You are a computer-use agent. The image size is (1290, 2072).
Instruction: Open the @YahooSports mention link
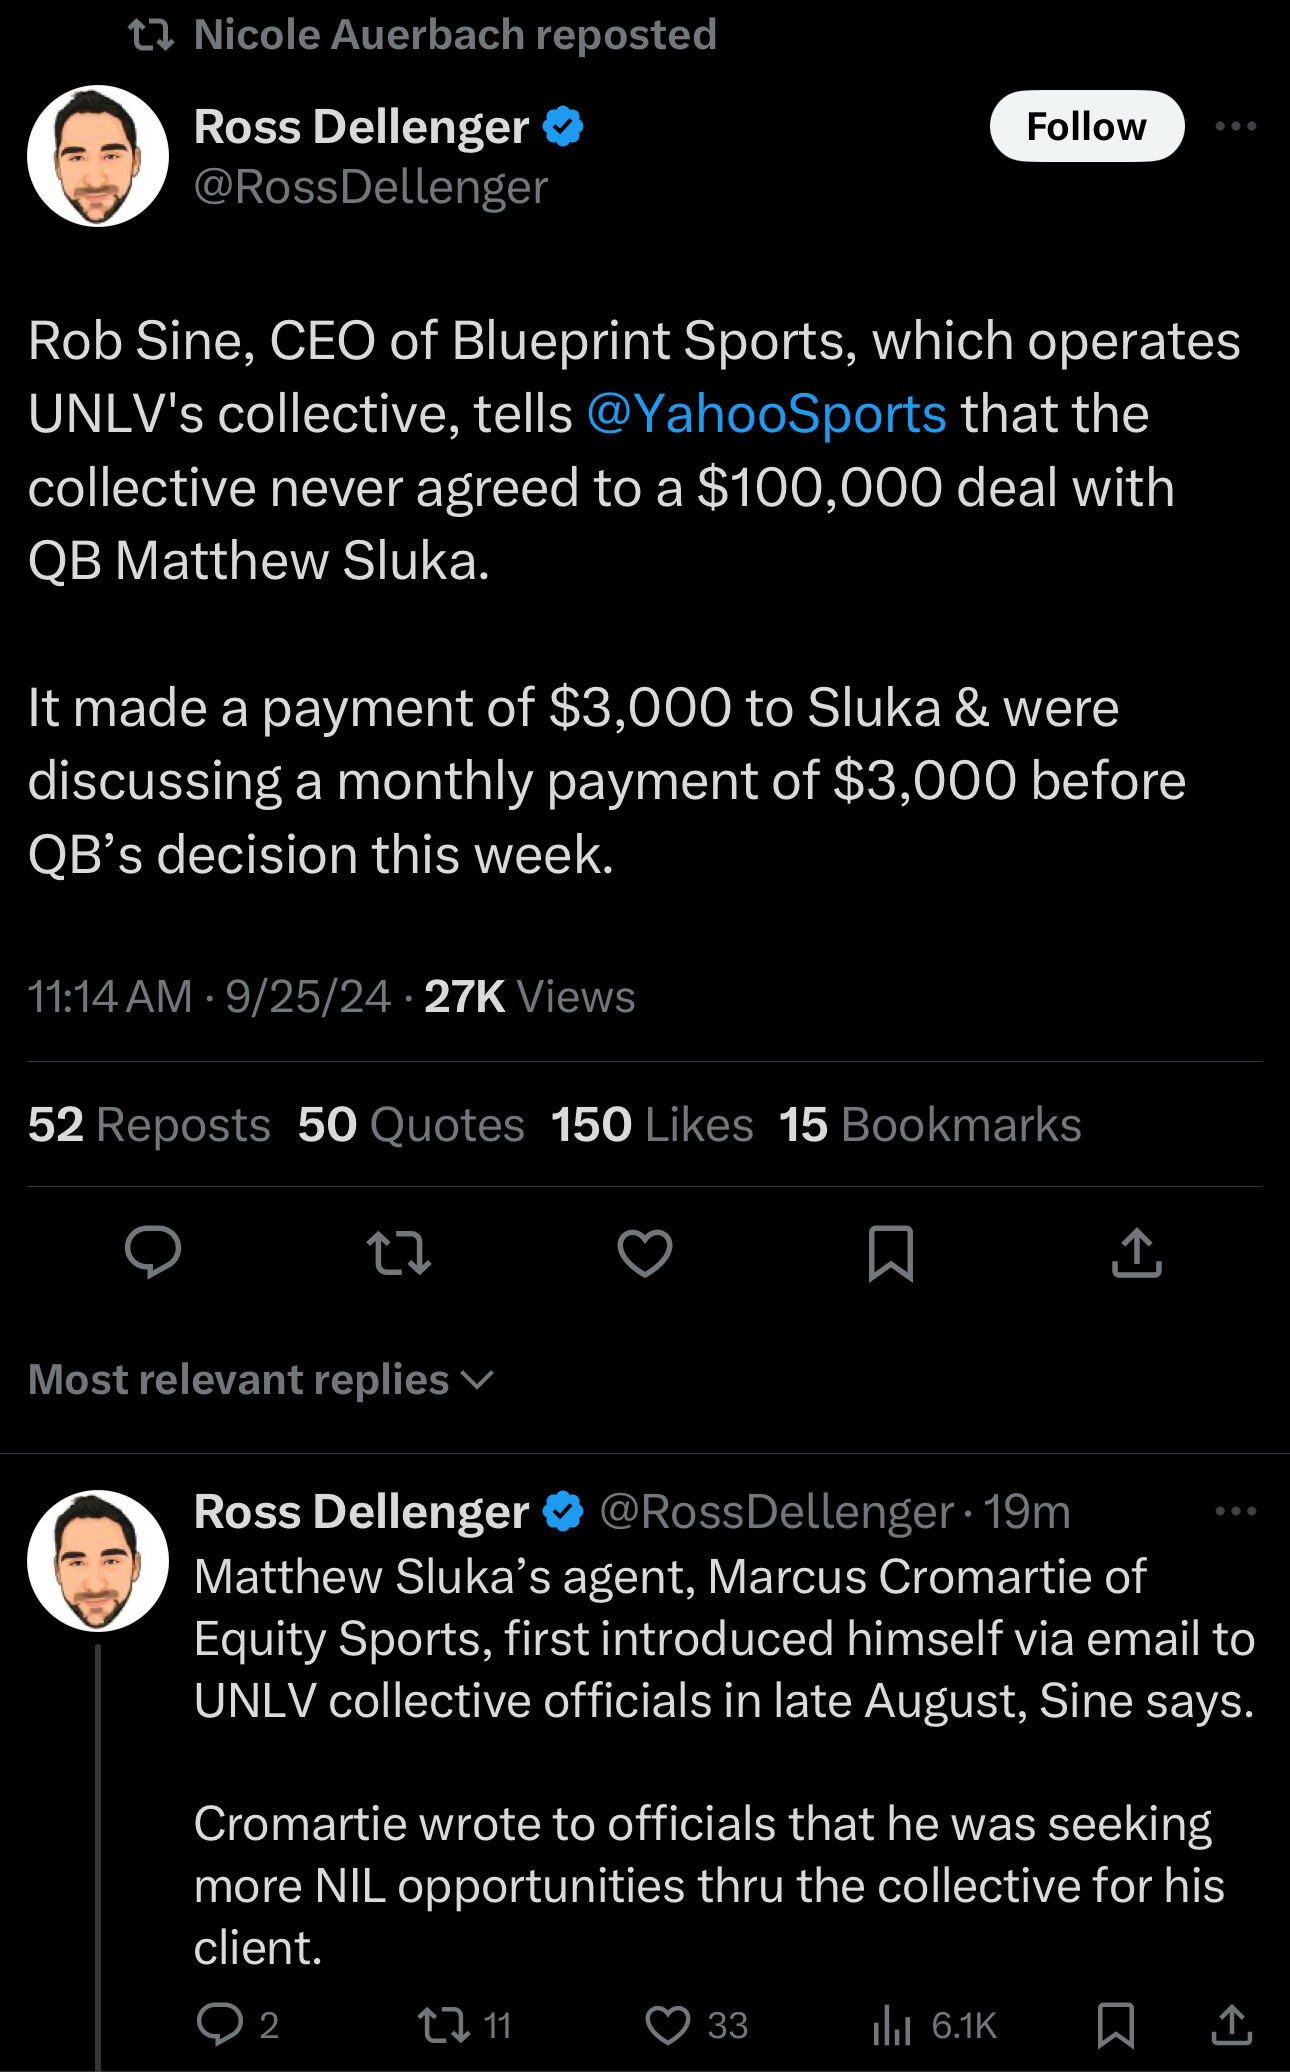(766, 414)
